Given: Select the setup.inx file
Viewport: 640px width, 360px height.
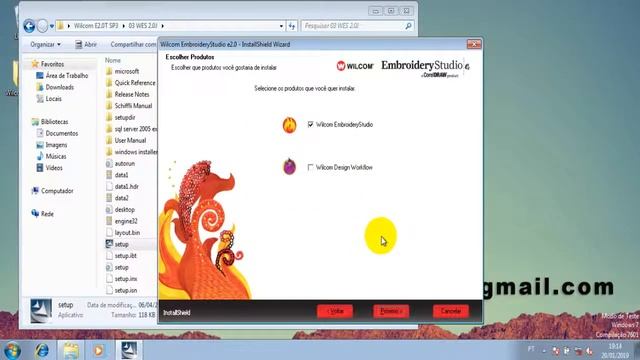Looking at the screenshot, I should coord(126,279).
